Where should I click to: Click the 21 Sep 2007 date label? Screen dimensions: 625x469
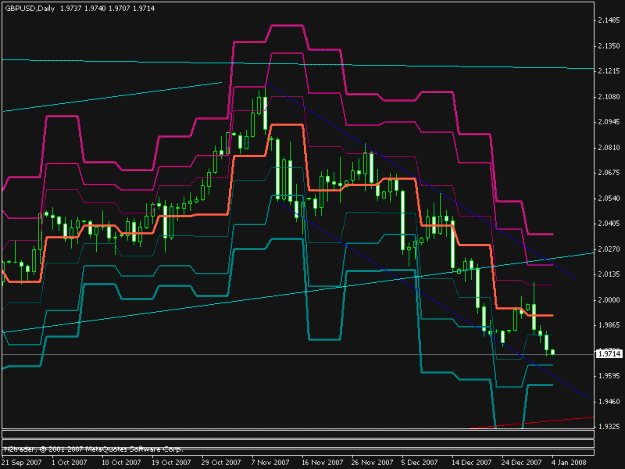22,462
